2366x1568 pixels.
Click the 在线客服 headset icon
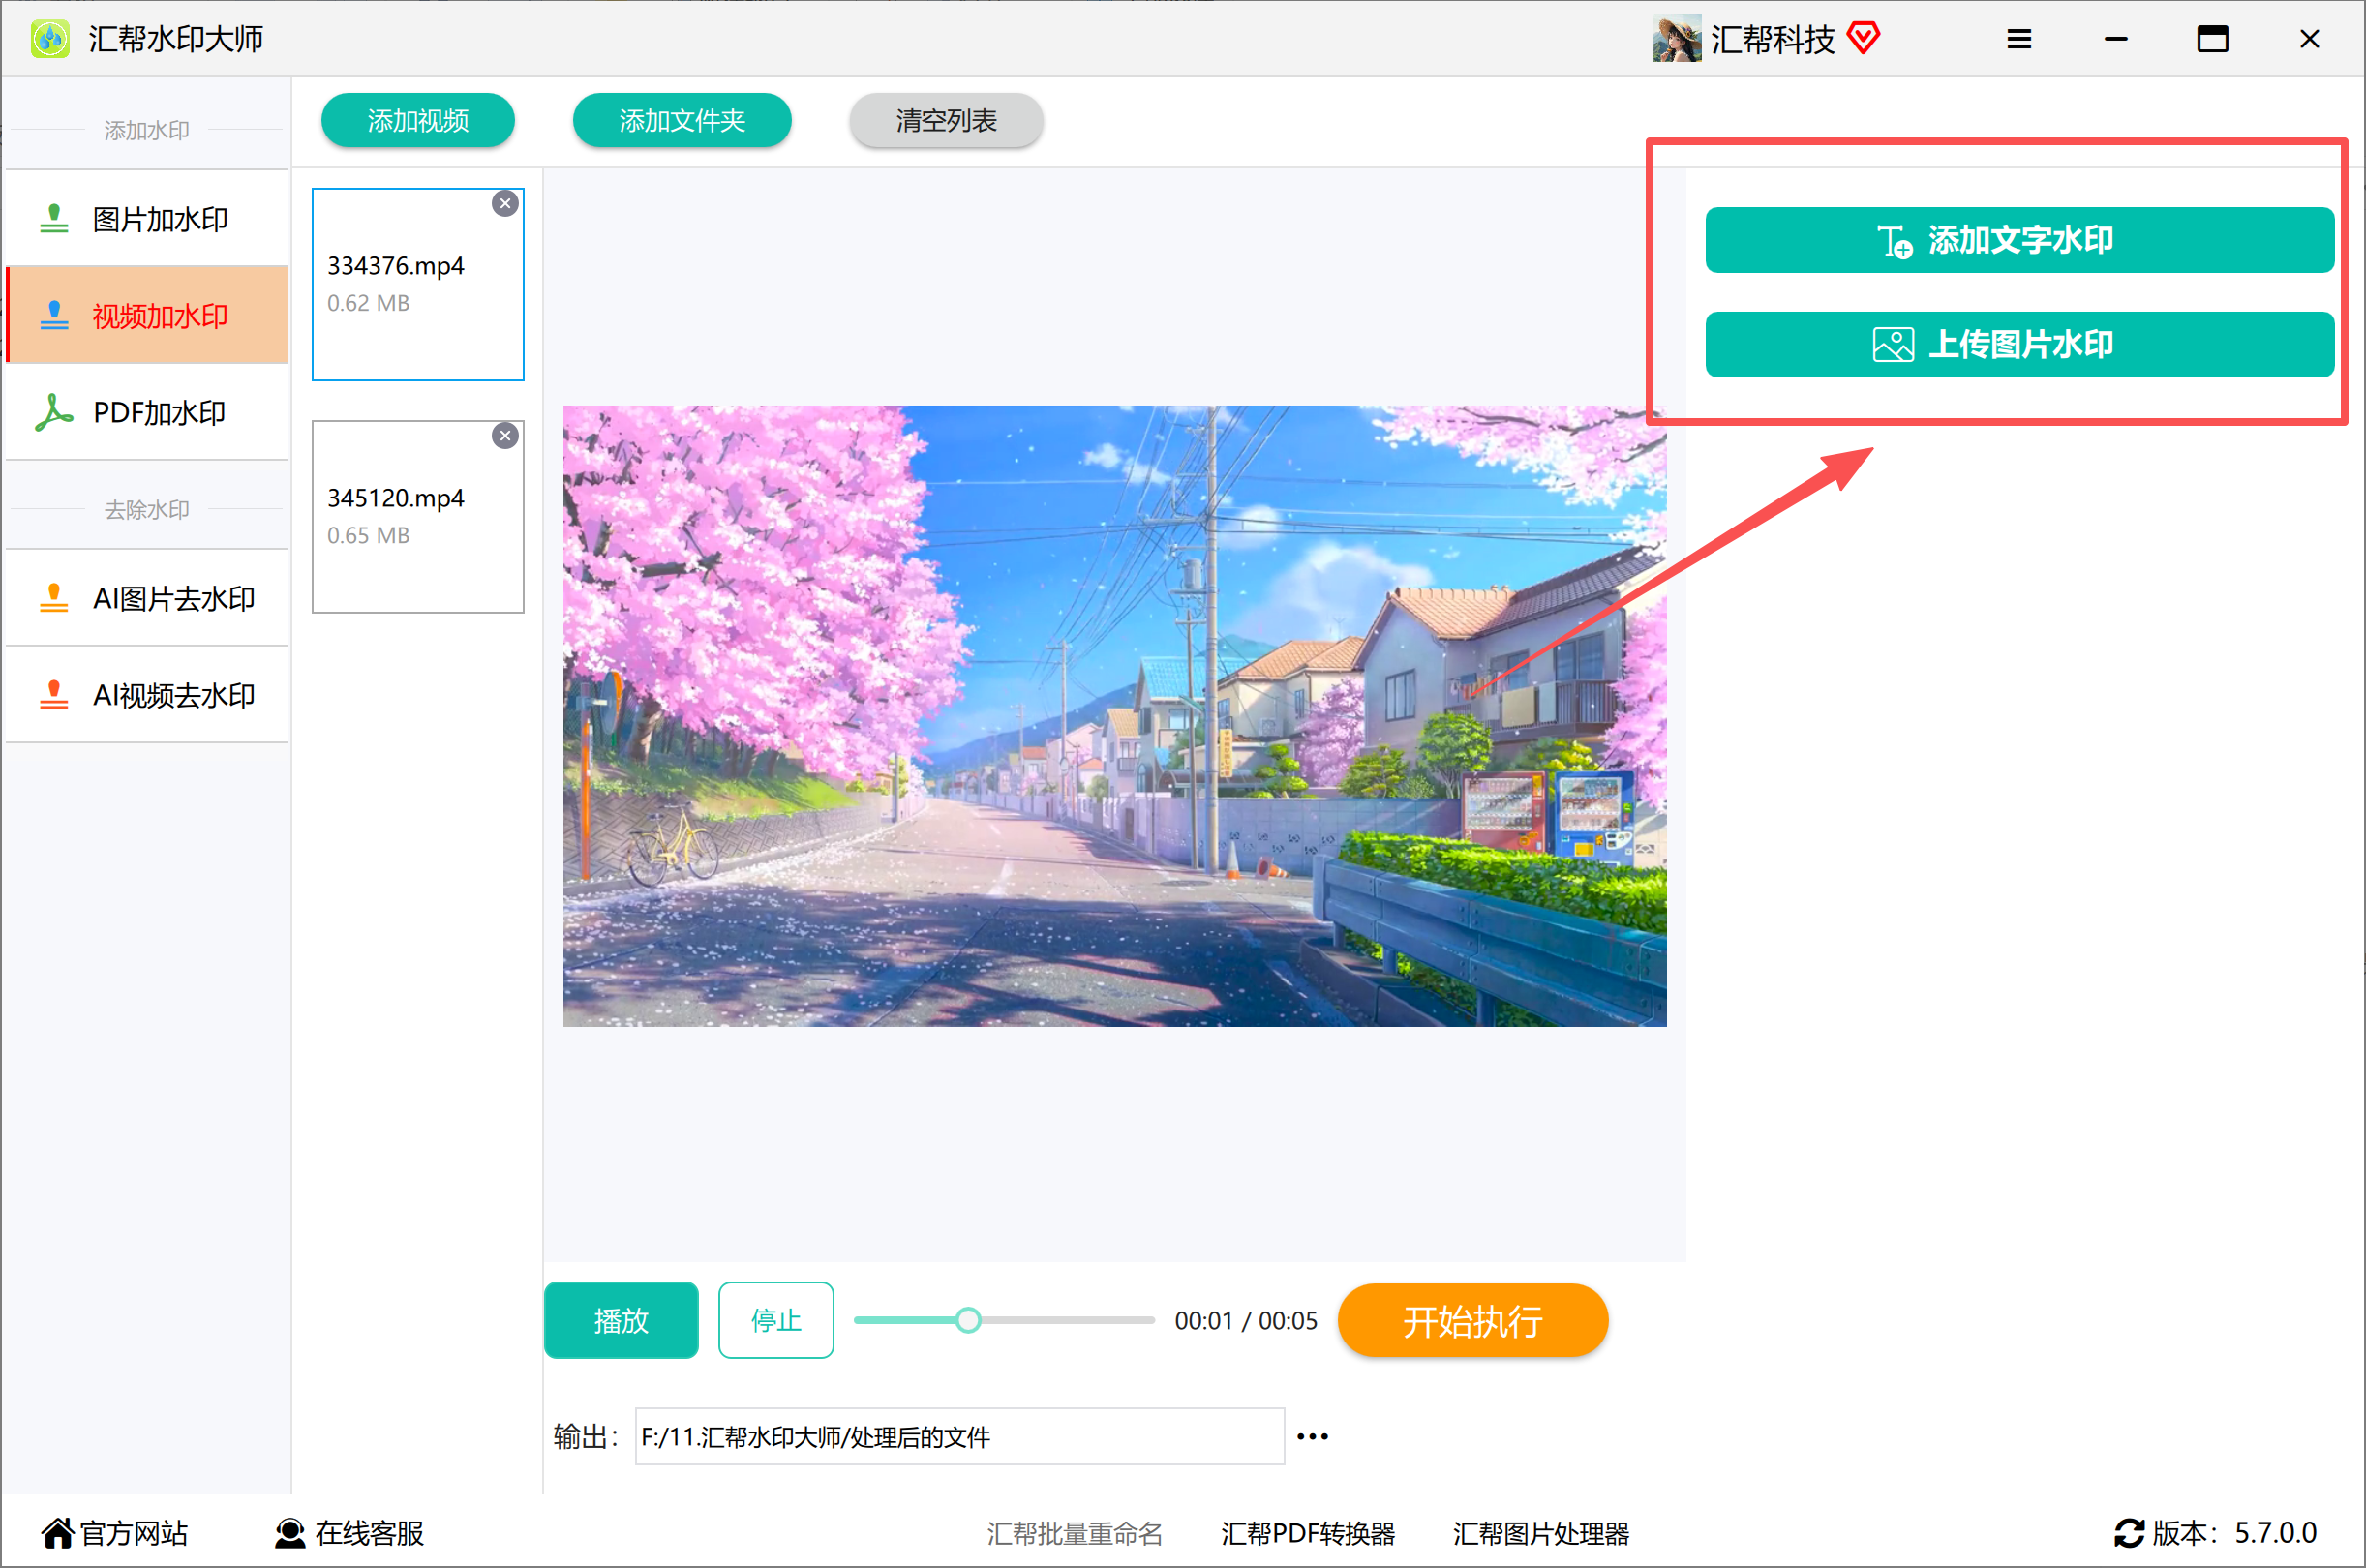click(x=290, y=1533)
